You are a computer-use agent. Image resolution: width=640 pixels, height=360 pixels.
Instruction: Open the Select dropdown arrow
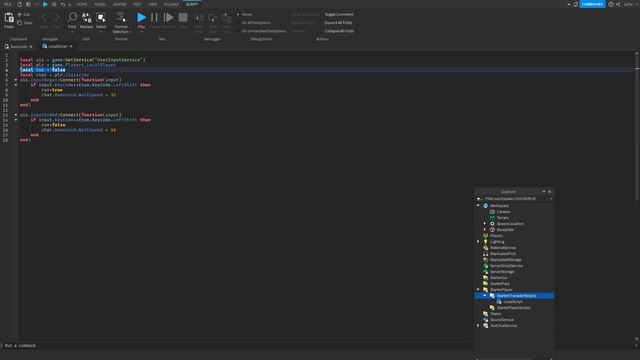tap(101, 32)
